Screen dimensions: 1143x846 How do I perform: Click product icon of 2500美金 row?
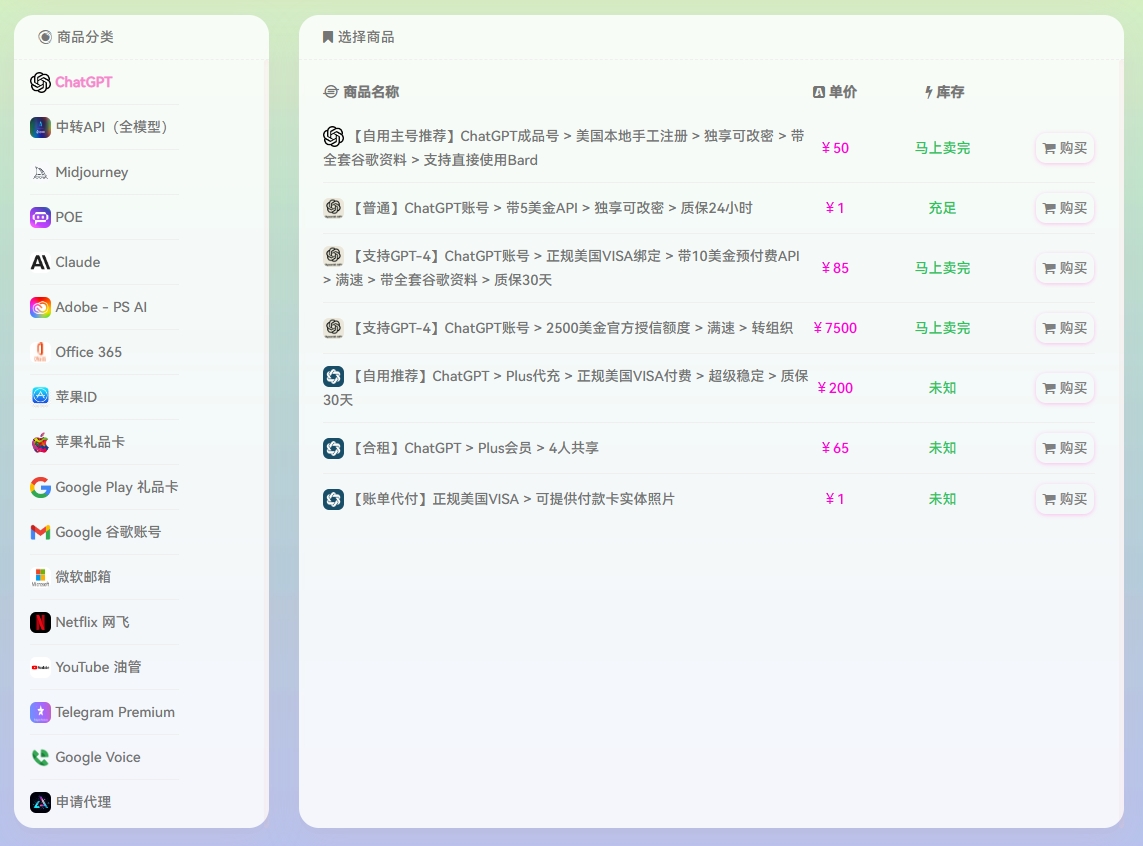(x=333, y=329)
